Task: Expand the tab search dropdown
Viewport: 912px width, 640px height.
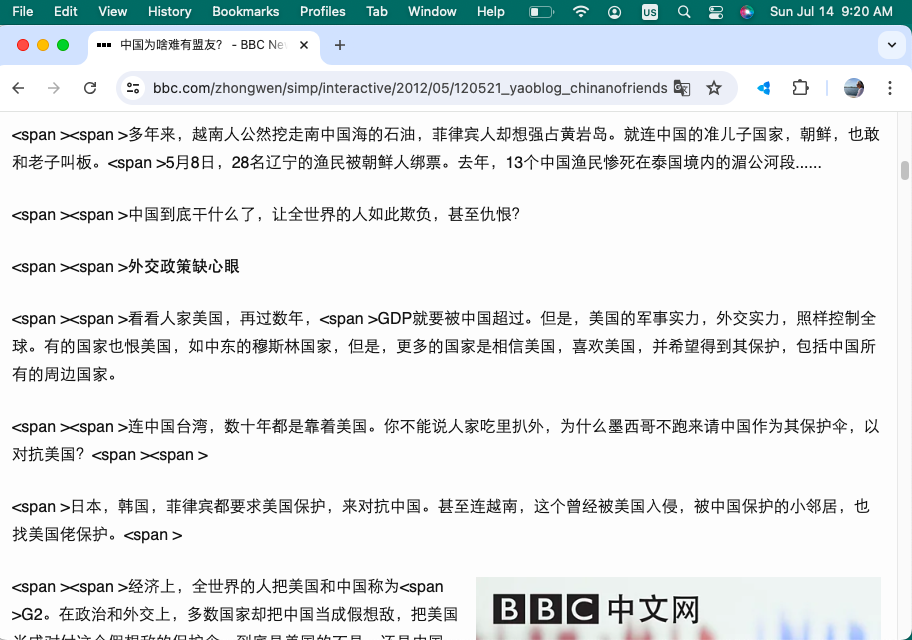Action: 891,45
